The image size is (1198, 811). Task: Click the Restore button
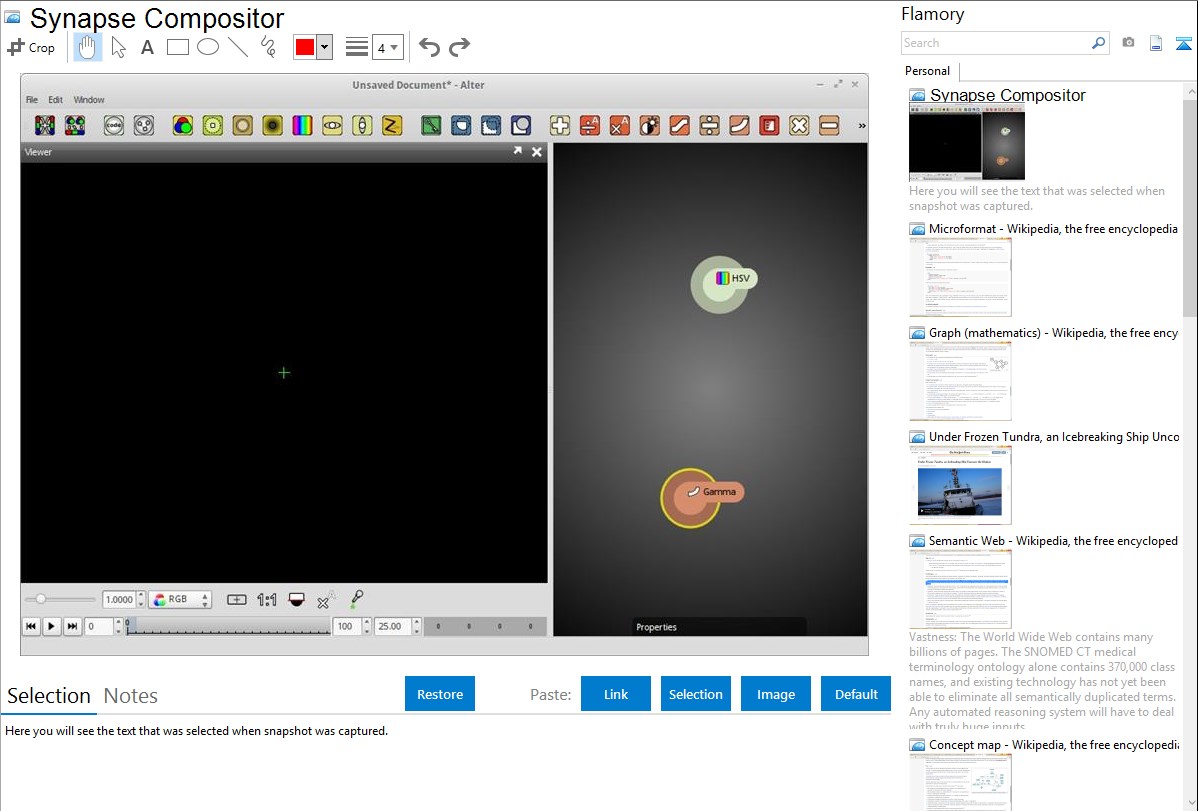(x=440, y=694)
